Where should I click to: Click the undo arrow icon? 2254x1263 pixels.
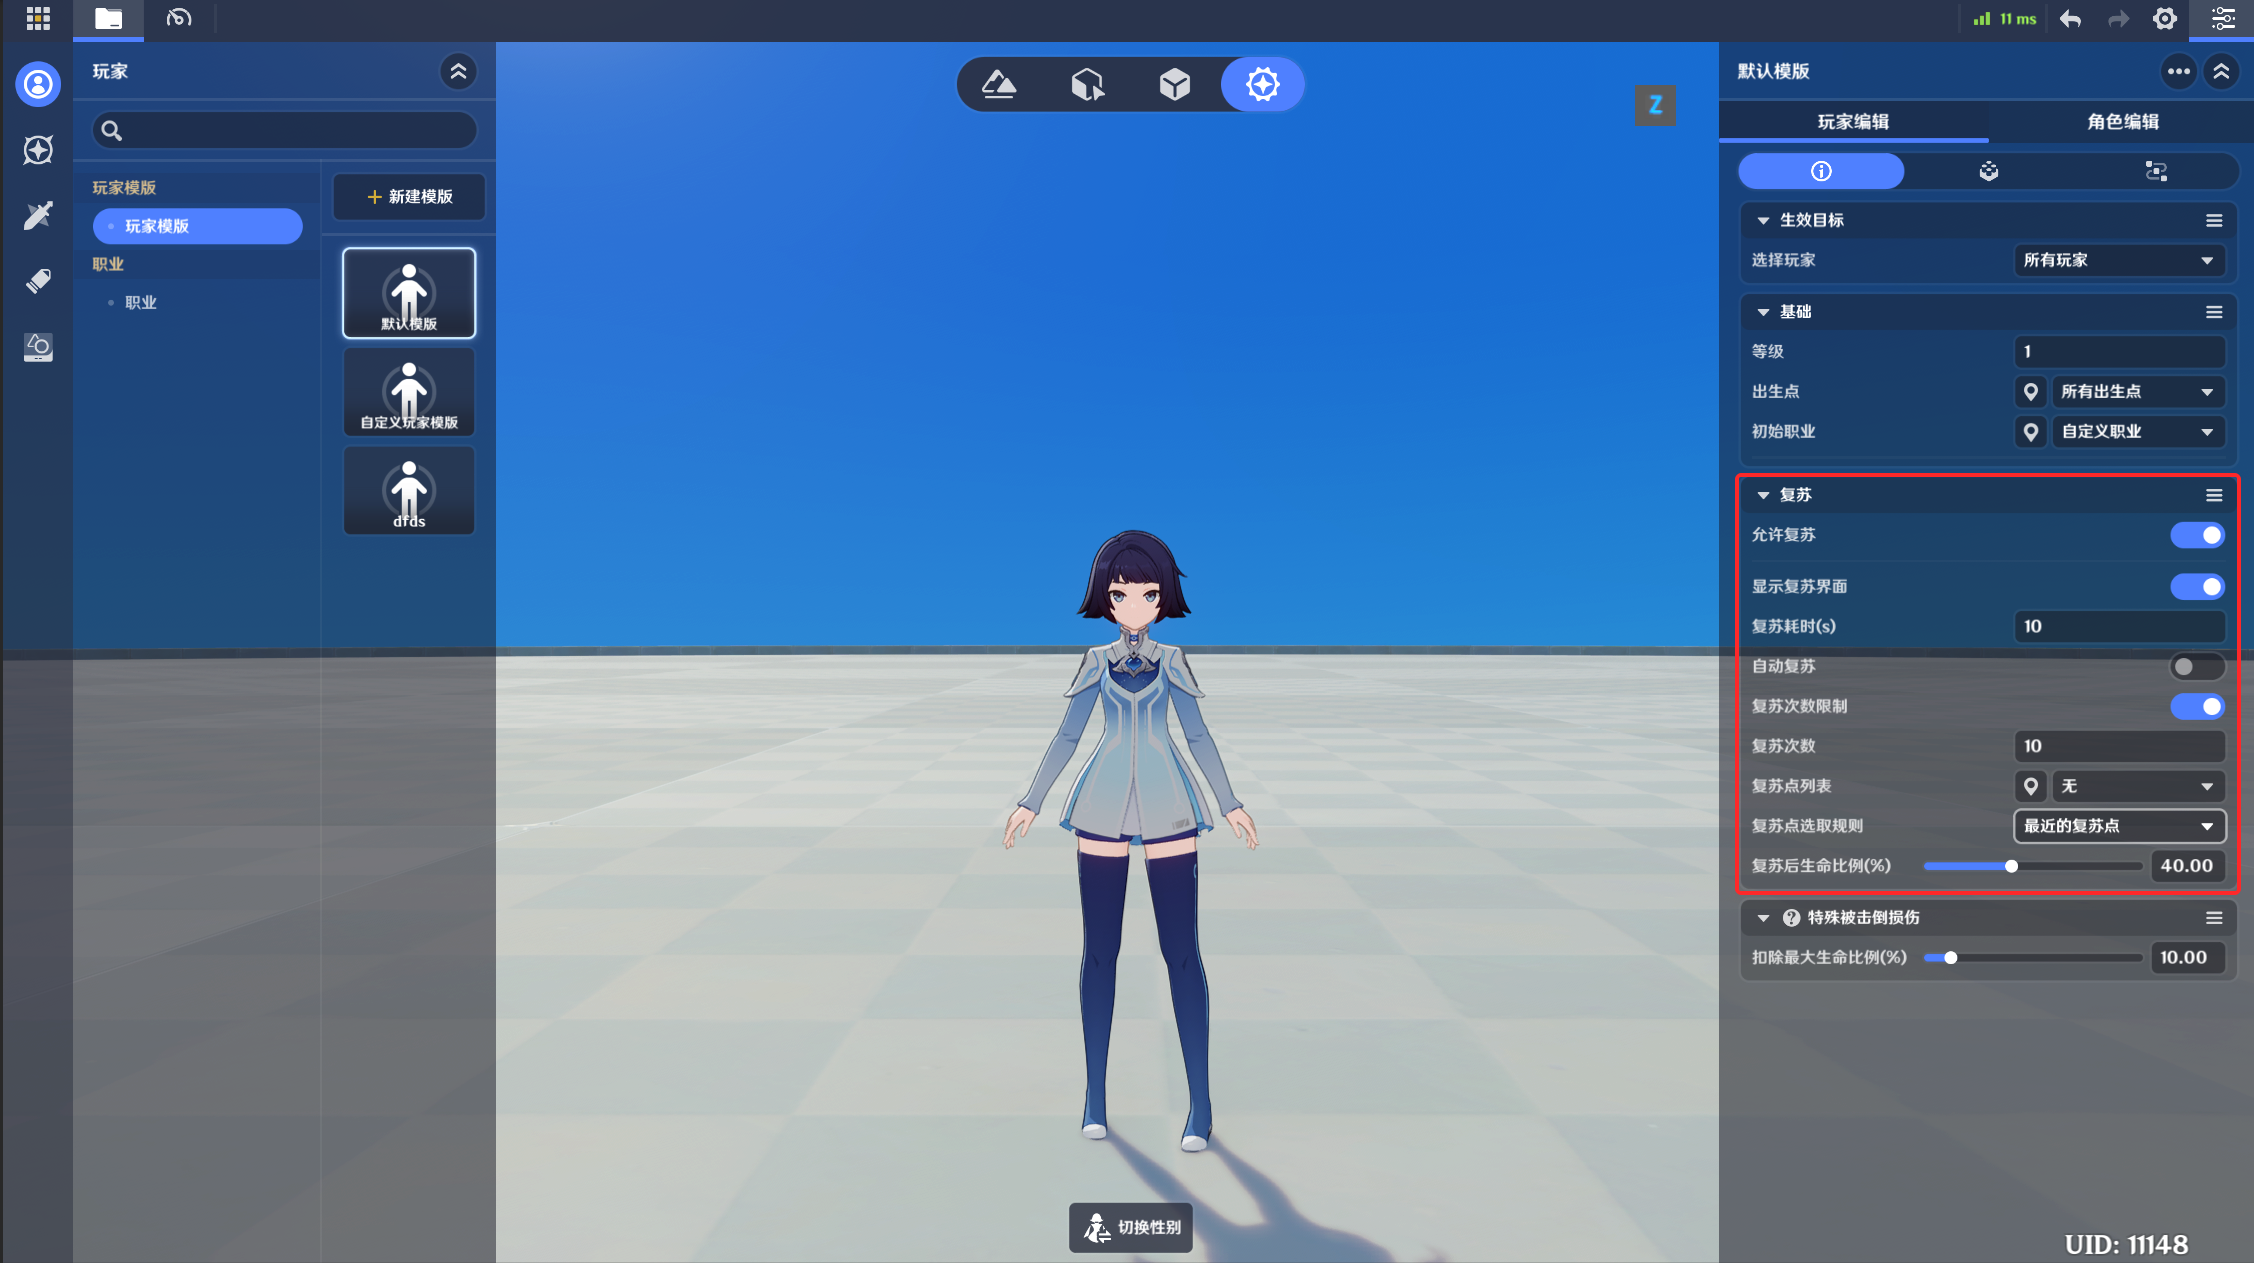(2070, 19)
